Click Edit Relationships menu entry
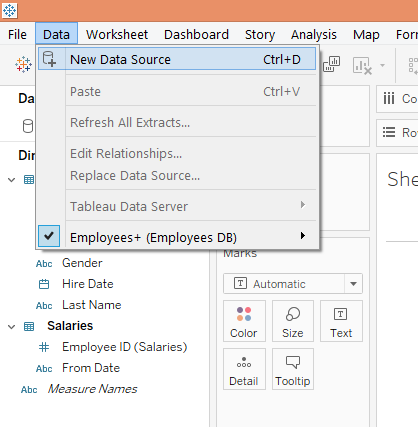Screen dimensions: 418x427 (177, 153)
